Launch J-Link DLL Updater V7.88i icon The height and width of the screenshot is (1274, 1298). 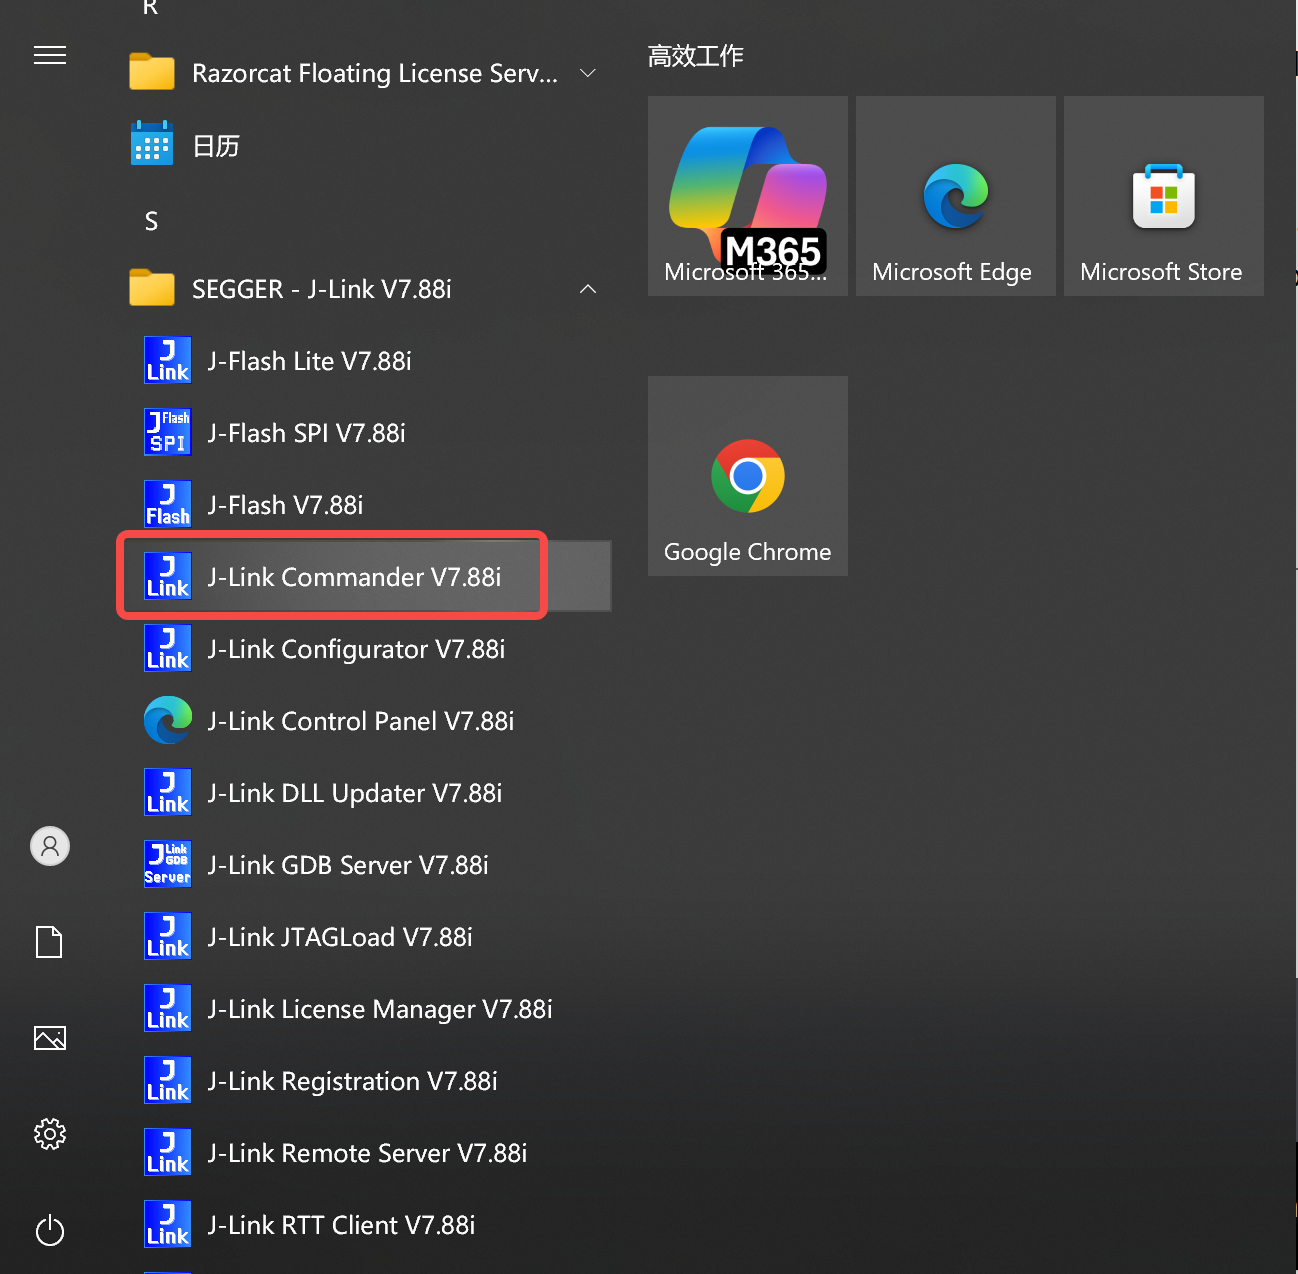(x=168, y=792)
